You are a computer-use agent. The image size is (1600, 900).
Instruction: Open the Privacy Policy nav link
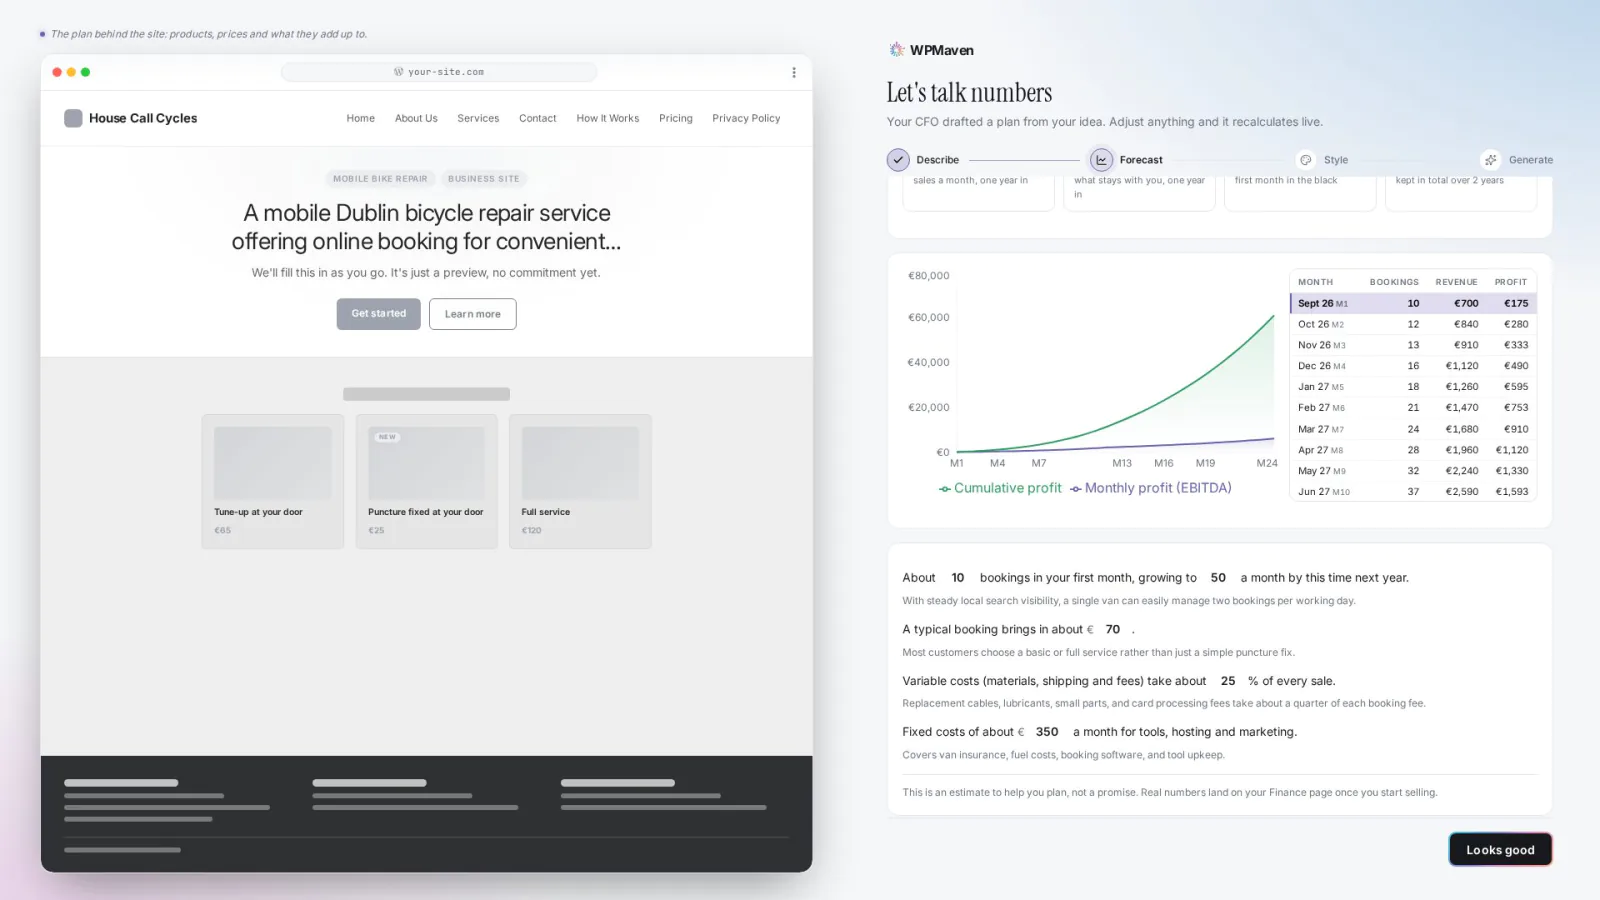point(746,118)
